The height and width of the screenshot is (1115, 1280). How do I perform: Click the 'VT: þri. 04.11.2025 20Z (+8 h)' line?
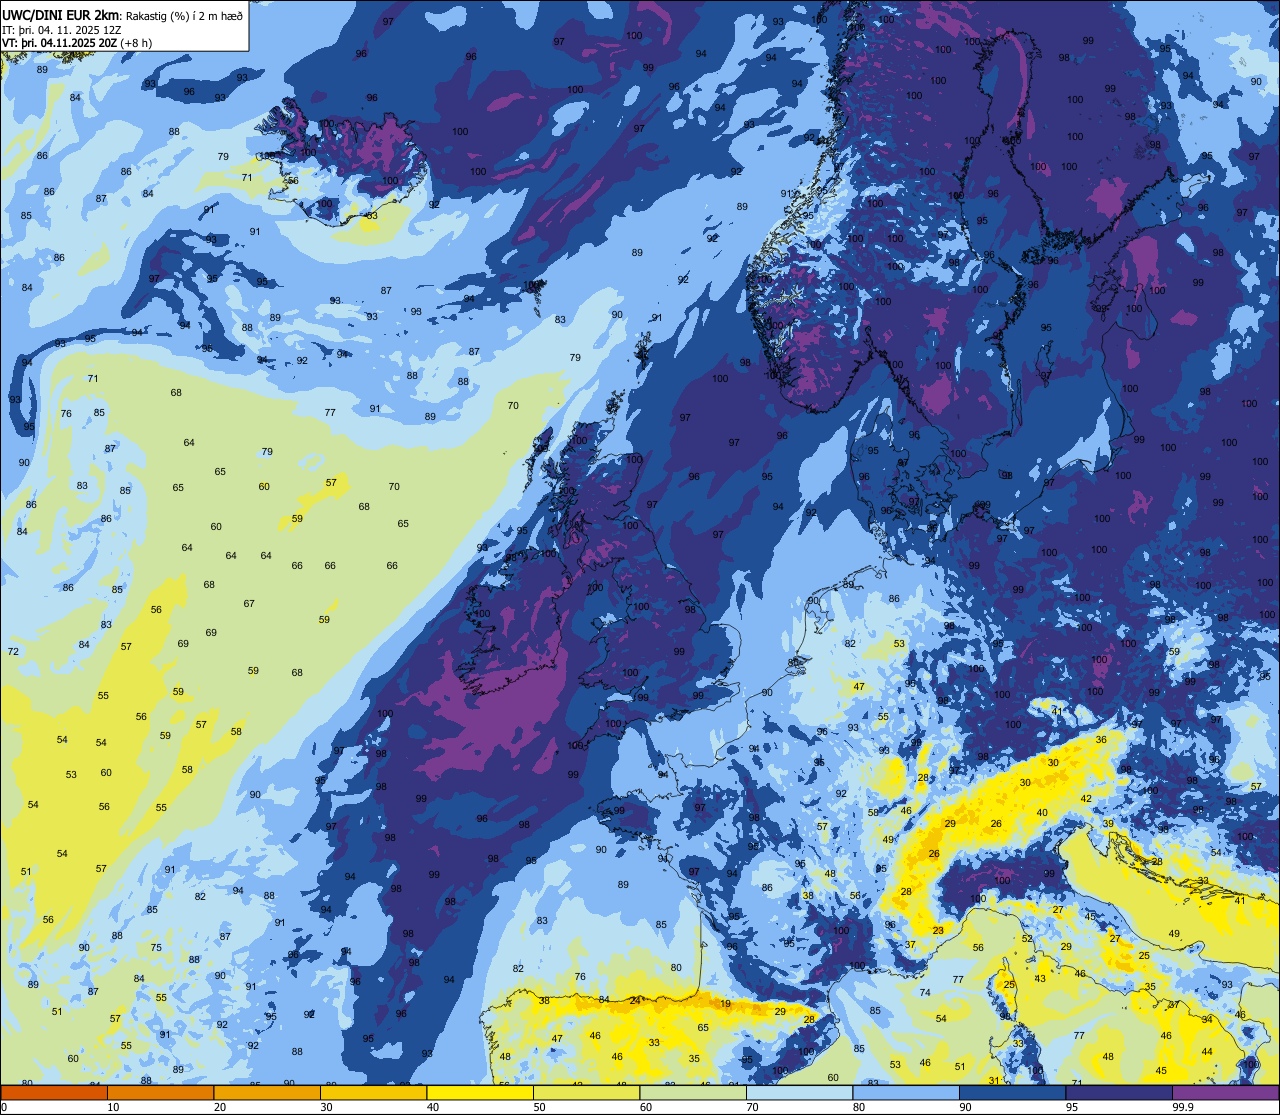point(77,42)
